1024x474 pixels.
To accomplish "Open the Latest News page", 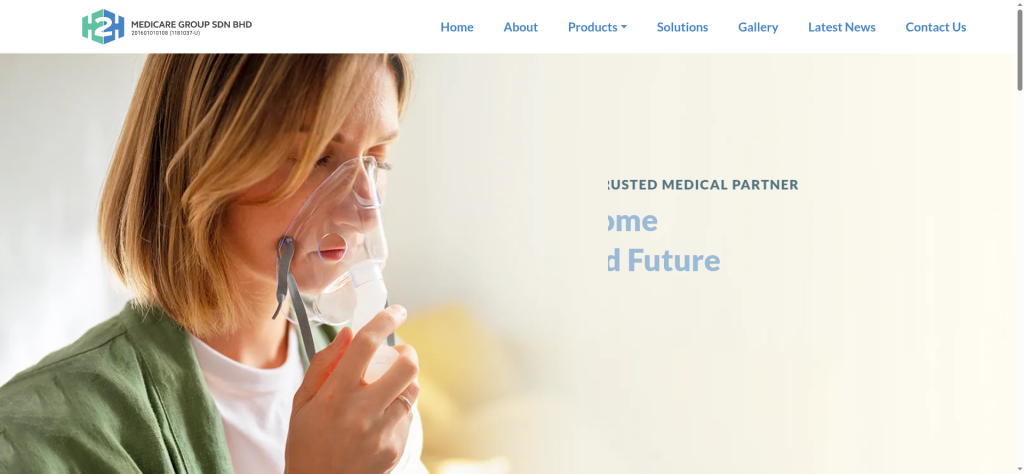I will coord(842,27).
